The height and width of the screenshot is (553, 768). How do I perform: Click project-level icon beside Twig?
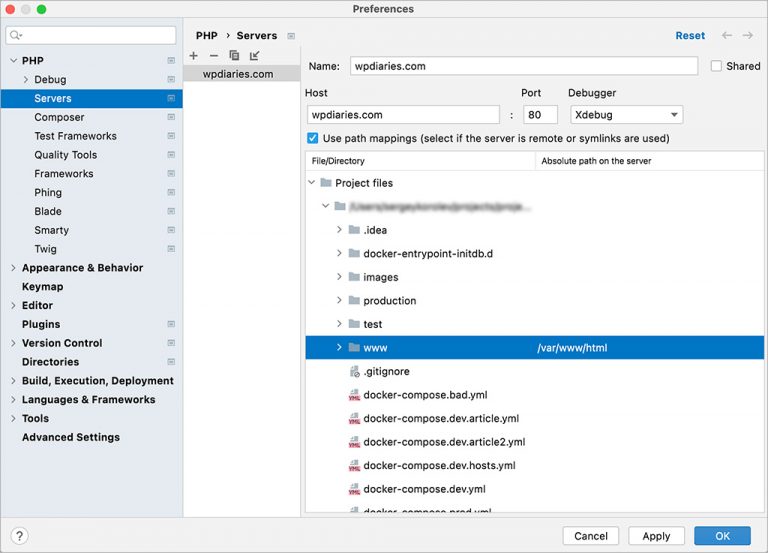coord(171,249)
